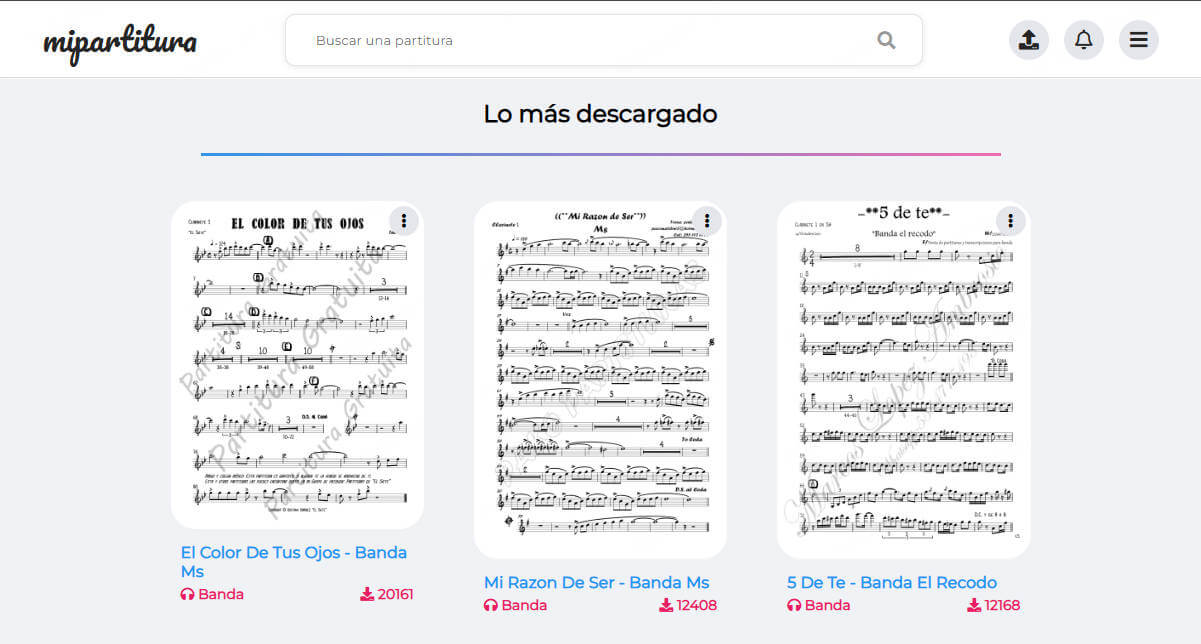Click headphones icon under 5 De Te
The height and width of the screenshot is (644, 1201).
coord(794,605)
